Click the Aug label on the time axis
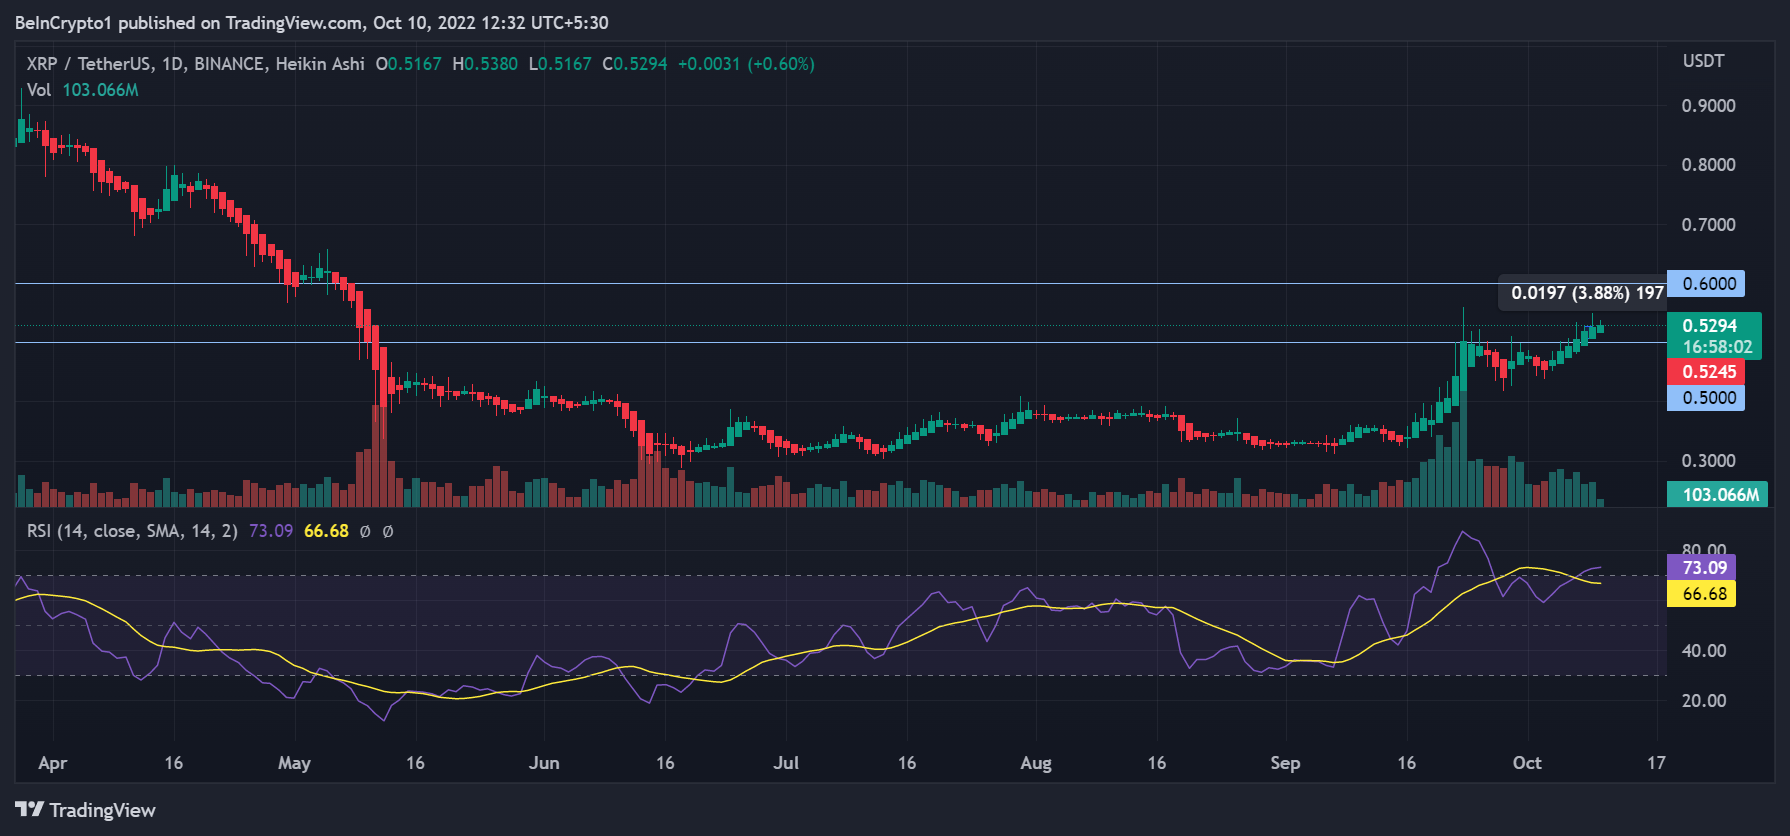This screenshot has width=1790, height=836. coord(1035,763)
